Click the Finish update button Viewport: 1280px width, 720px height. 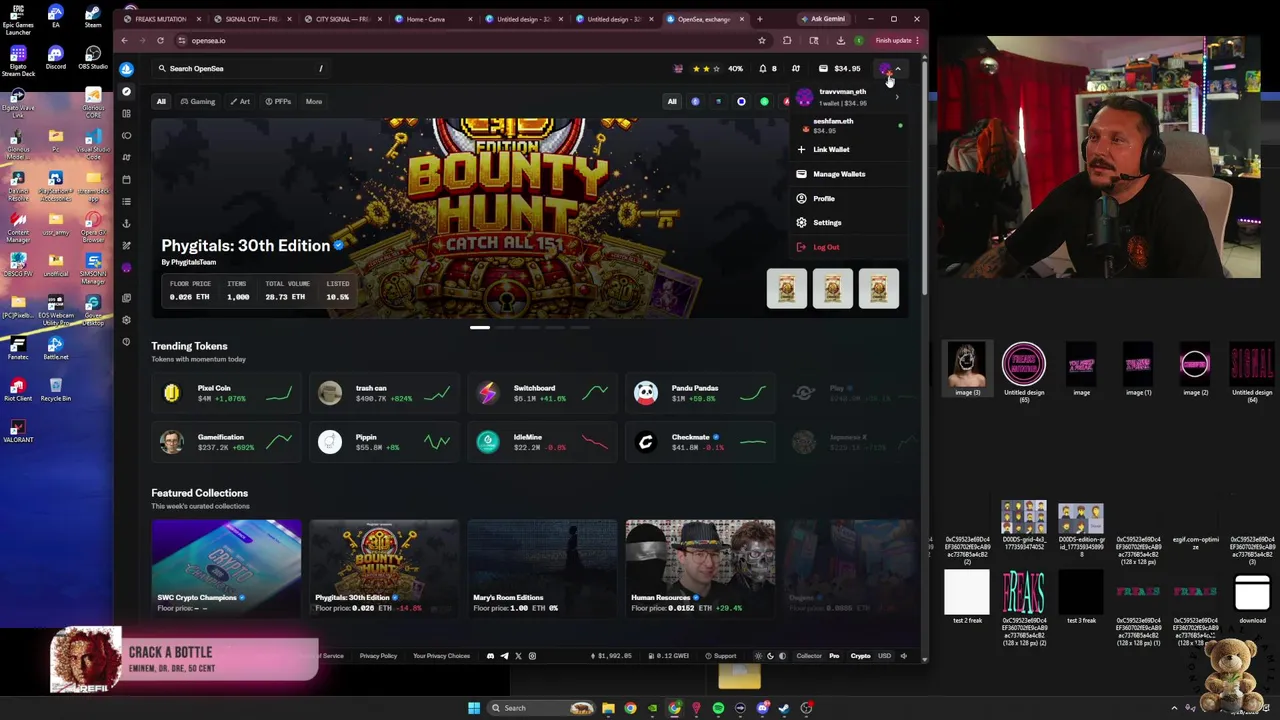tap(896, 41)
